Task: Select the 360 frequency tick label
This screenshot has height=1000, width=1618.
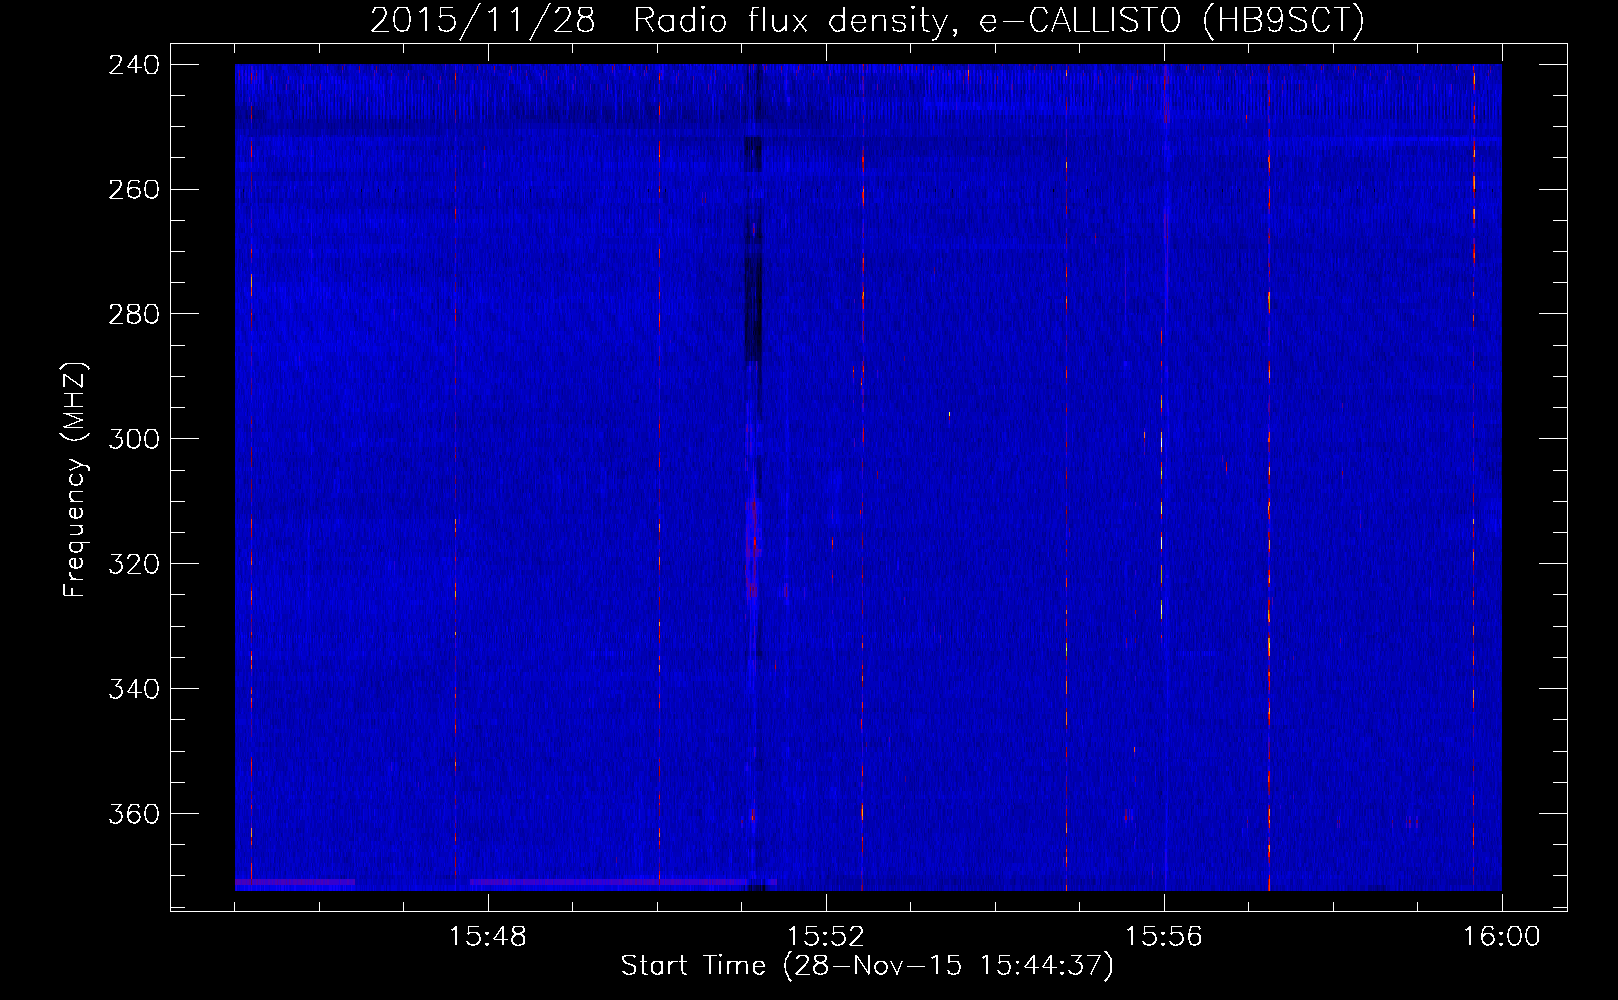Action: point(134,814)
